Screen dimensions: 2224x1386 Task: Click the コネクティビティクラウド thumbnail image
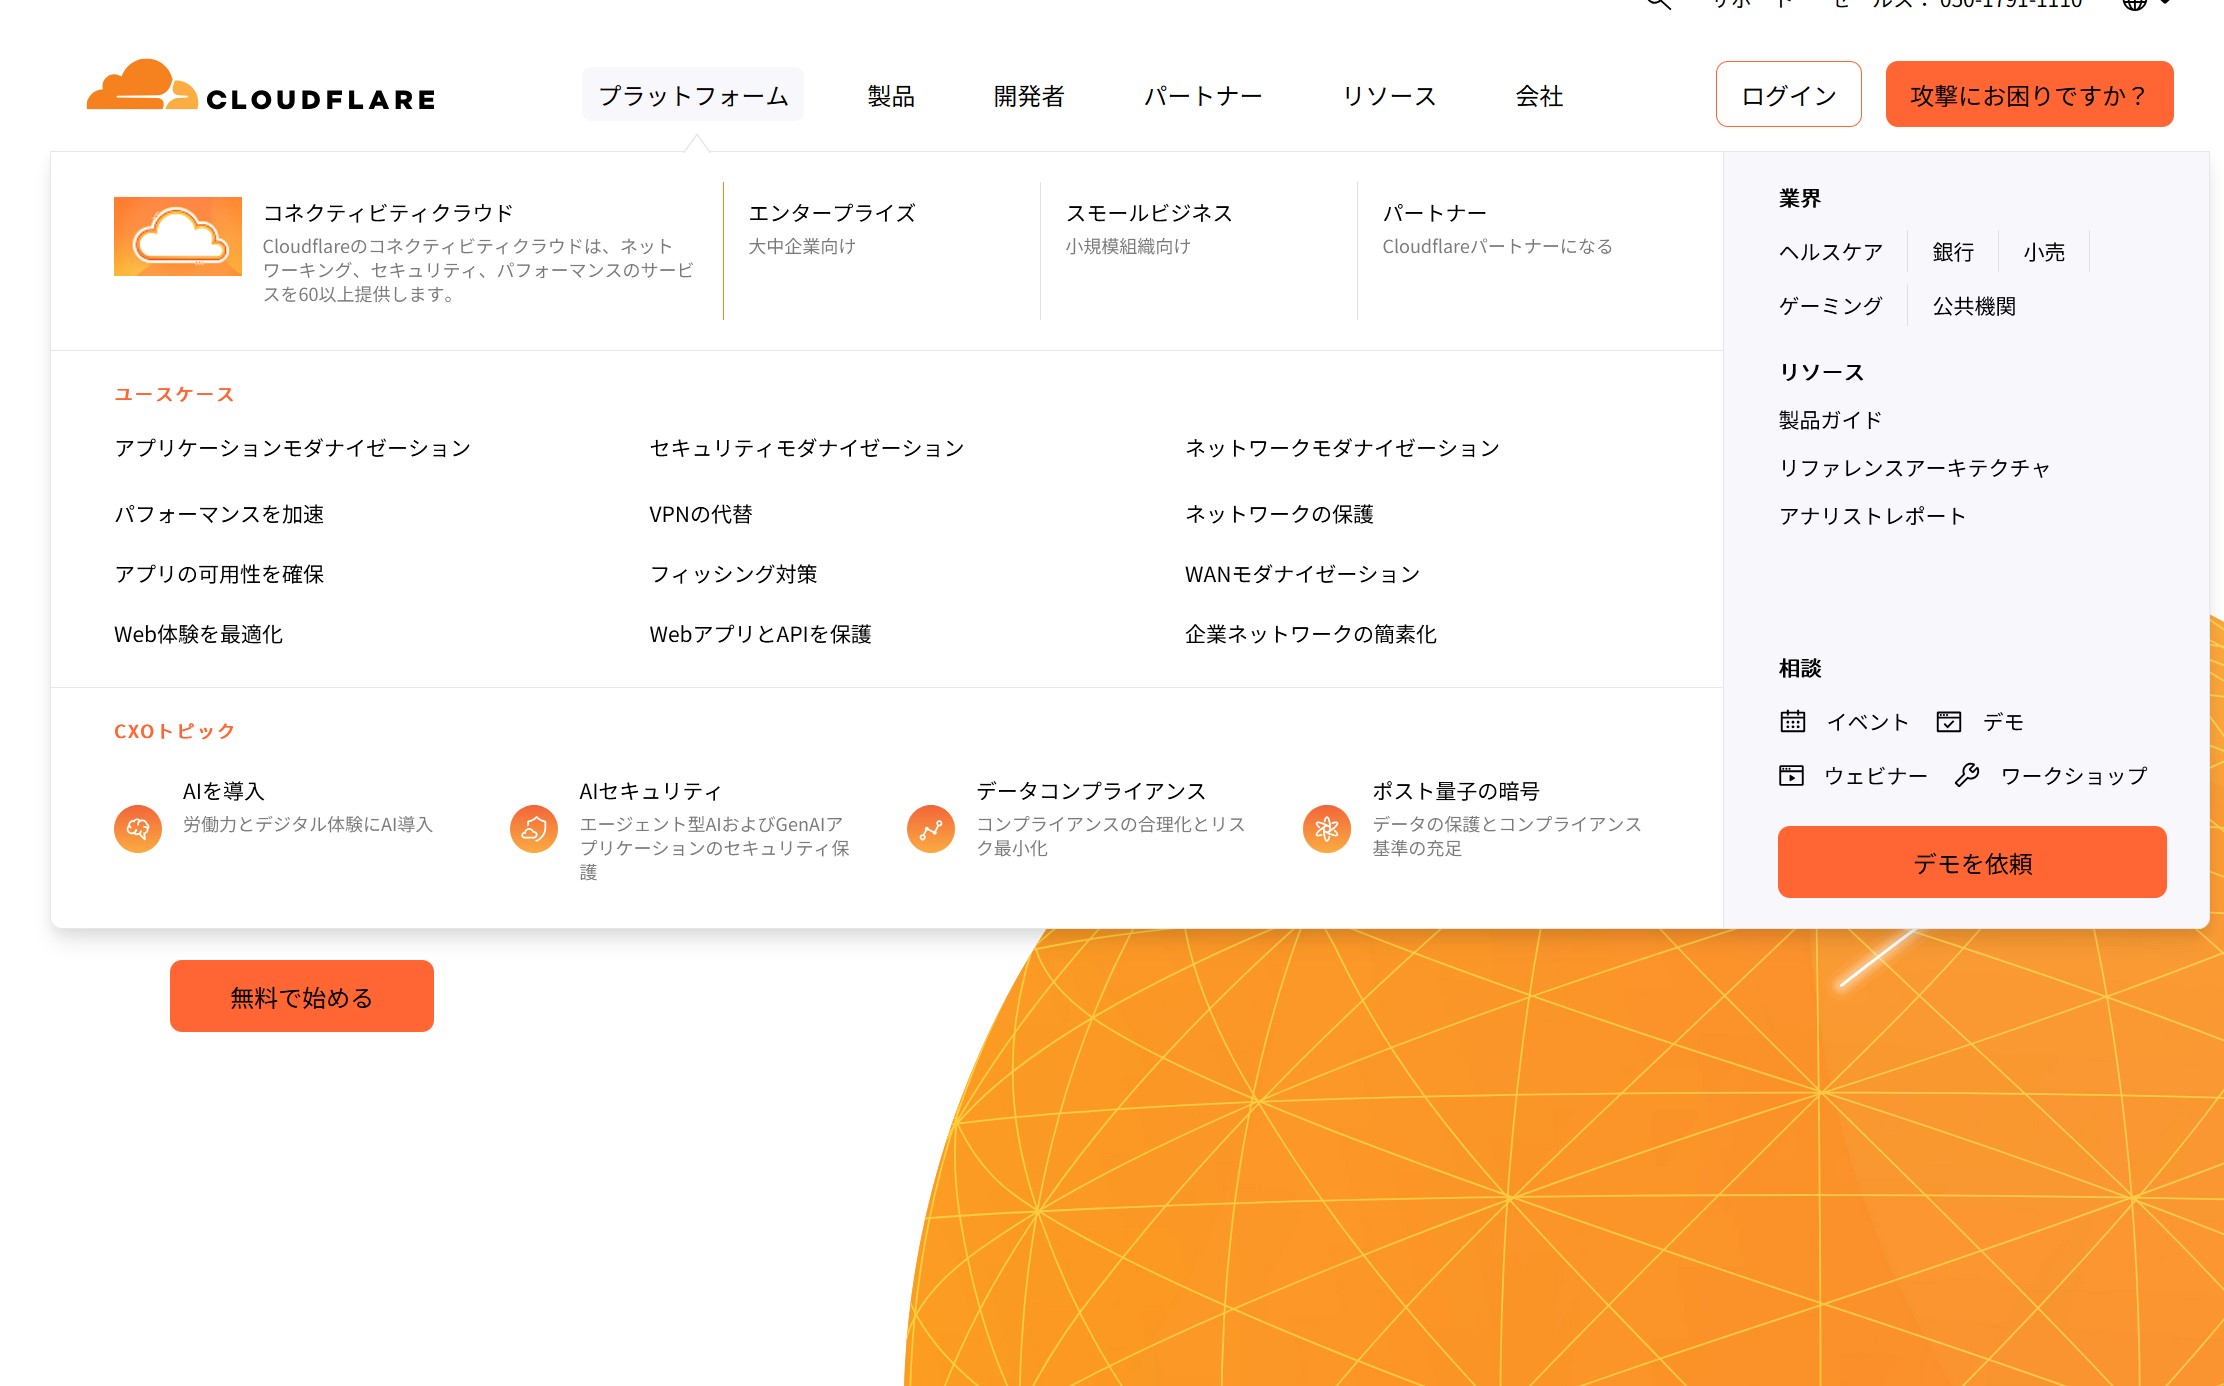click(178, 236)
